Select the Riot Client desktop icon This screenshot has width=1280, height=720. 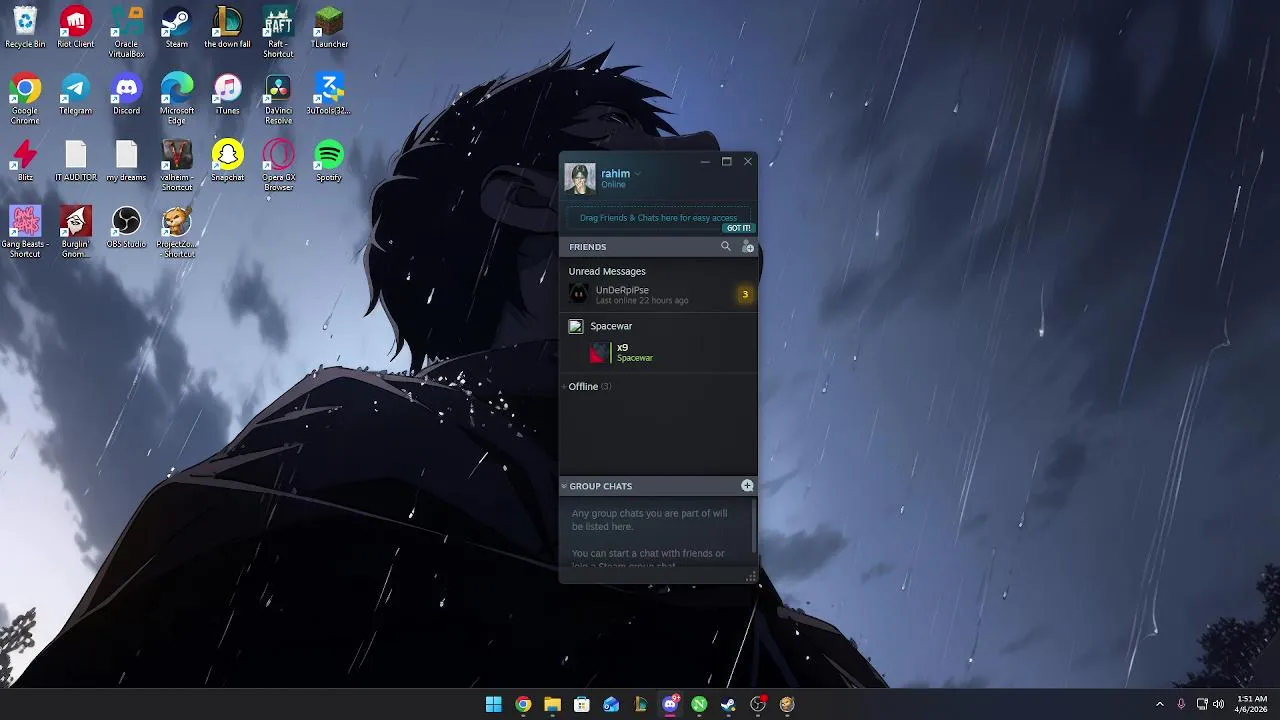pos(76,27)
